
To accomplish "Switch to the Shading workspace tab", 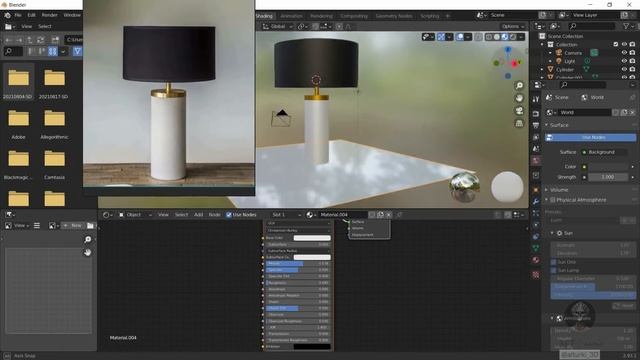I will [x=264, y=16].
